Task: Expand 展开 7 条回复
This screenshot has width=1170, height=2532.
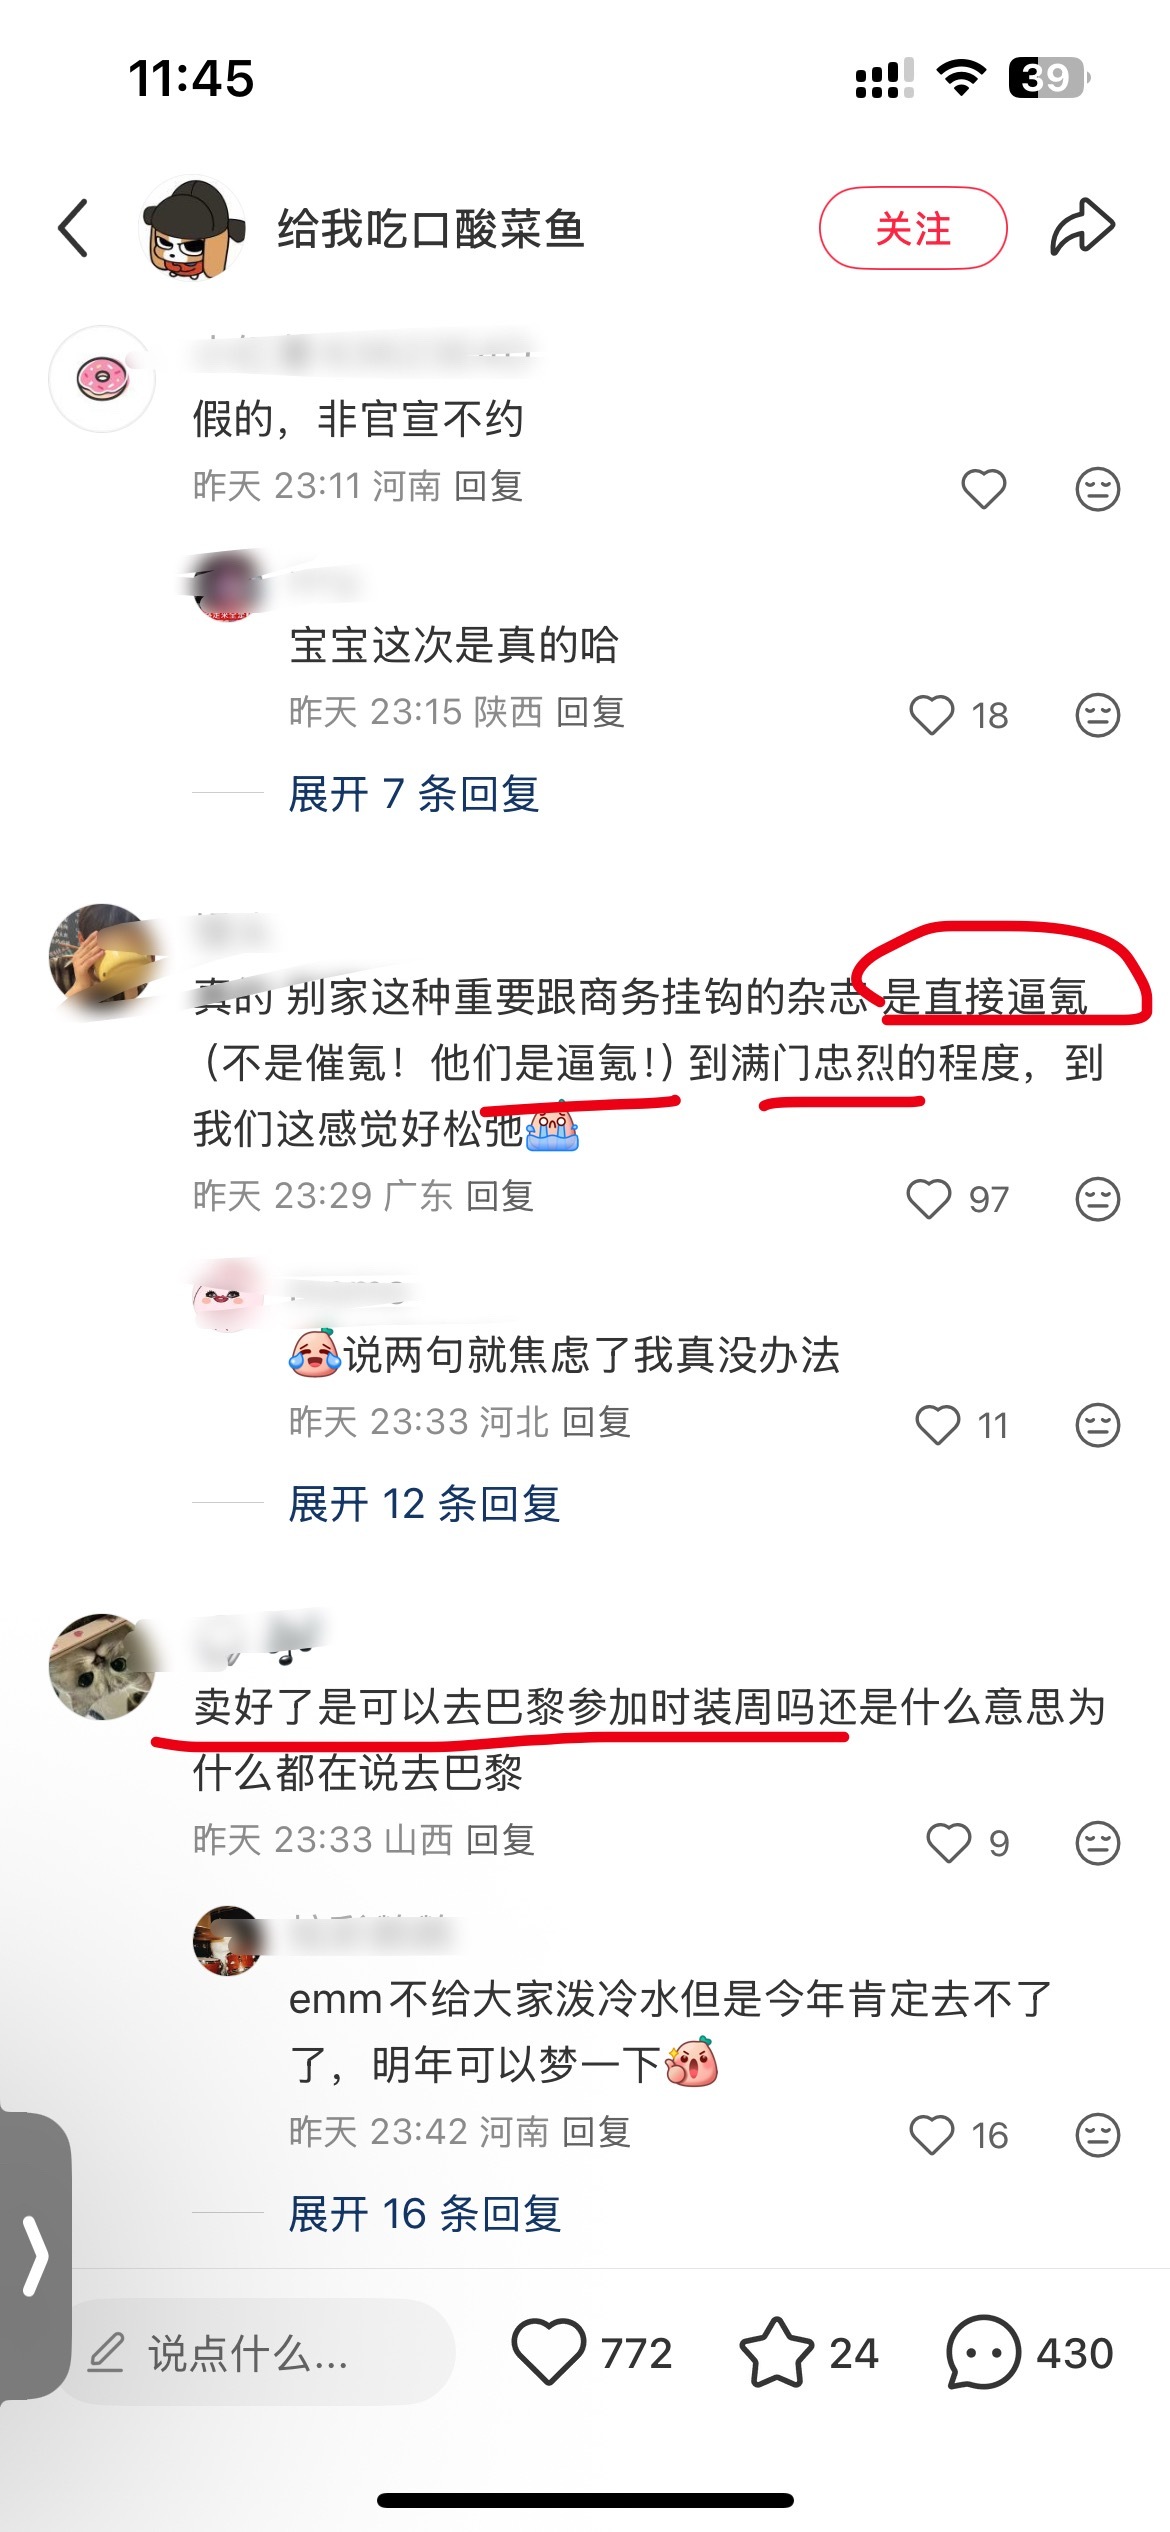Action: tap(414, 795)
